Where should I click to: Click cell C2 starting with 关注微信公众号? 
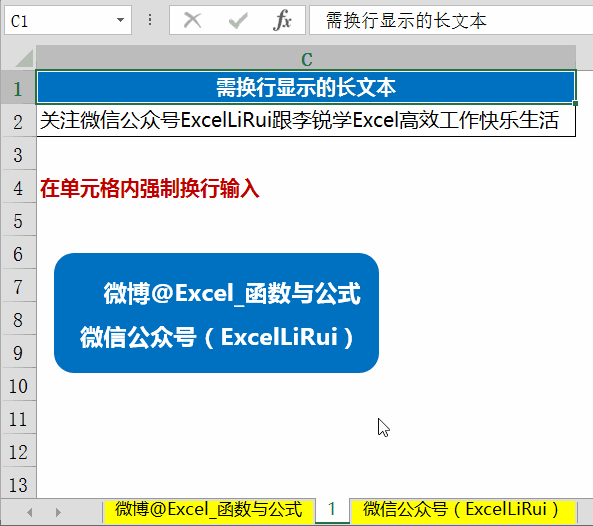tap(306, 121)
